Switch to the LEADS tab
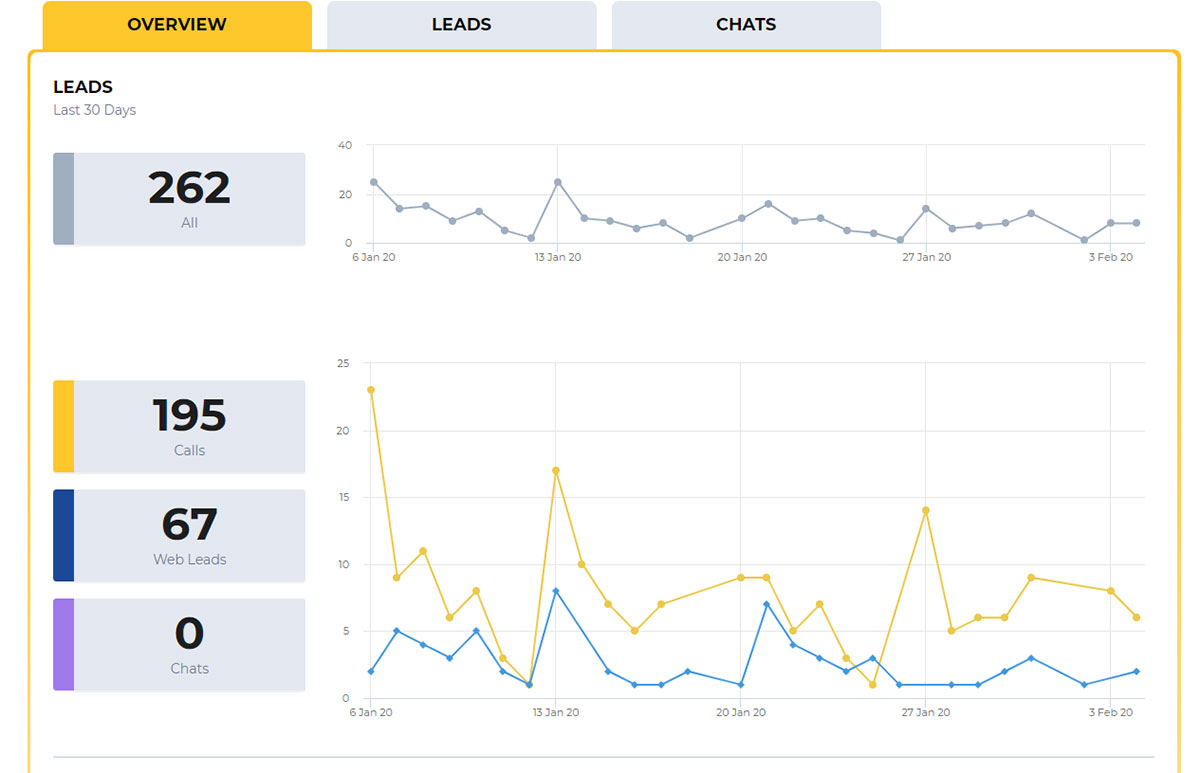The width and height of the screenshot is (1200, 773). pyautogui.click(x=461, y=24)
